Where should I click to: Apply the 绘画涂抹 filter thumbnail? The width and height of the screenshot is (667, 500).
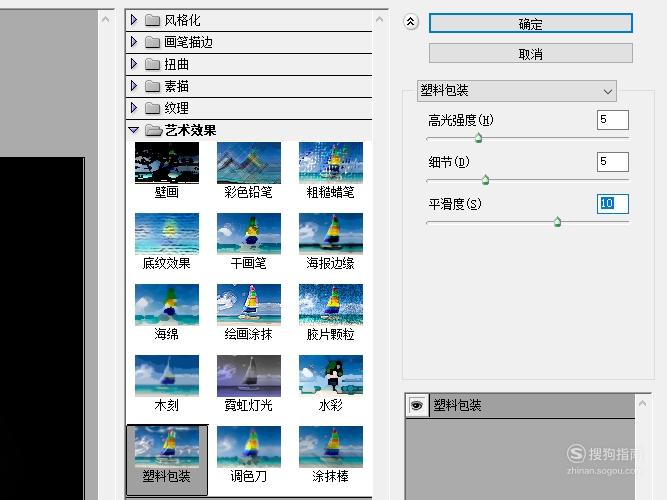coord(249,305)
